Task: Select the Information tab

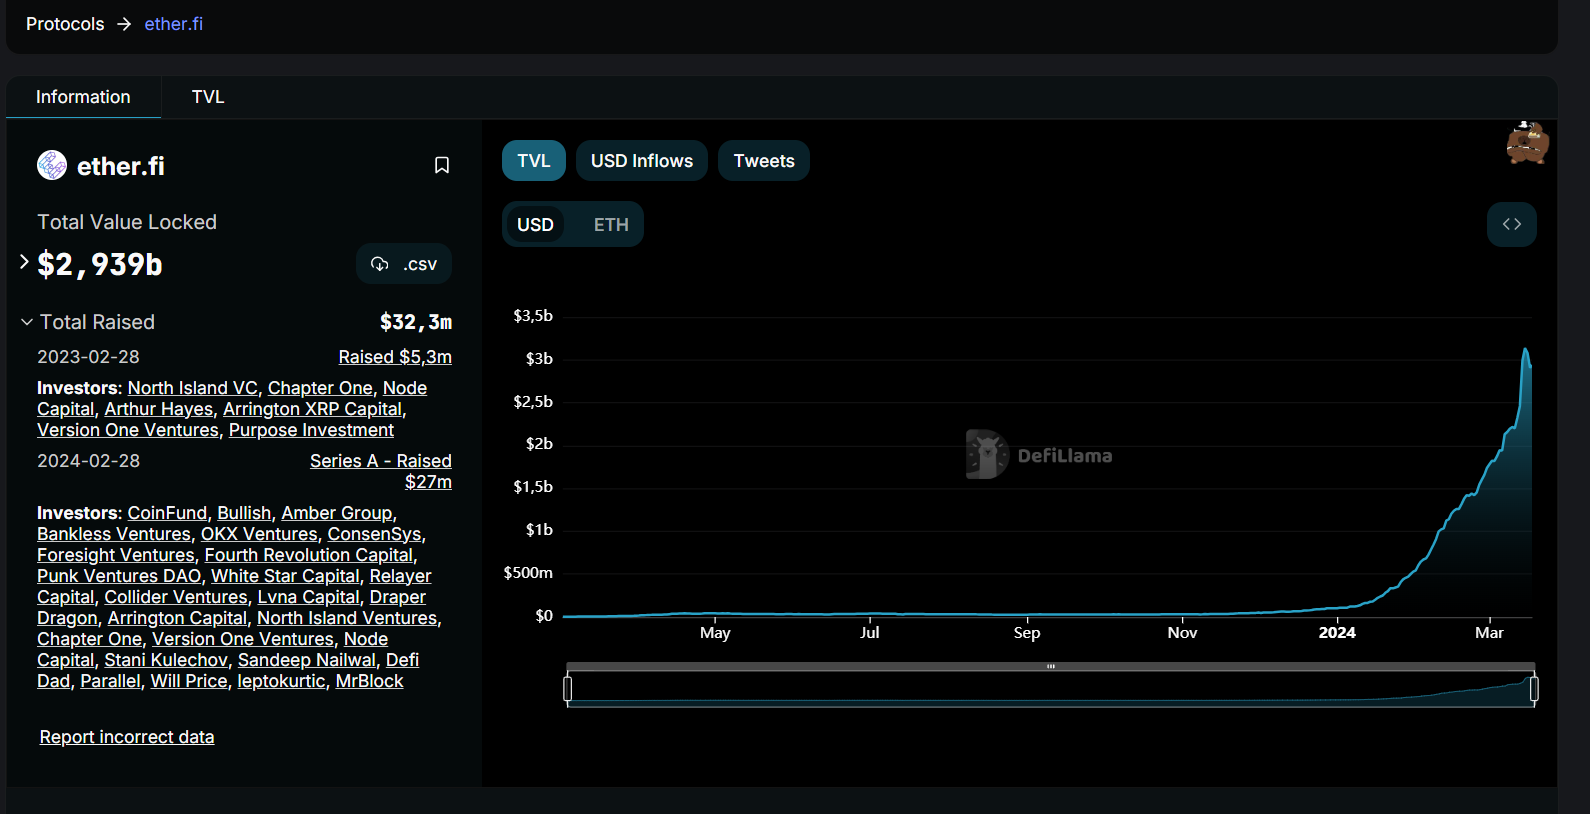Action: [x=83, y=97]
